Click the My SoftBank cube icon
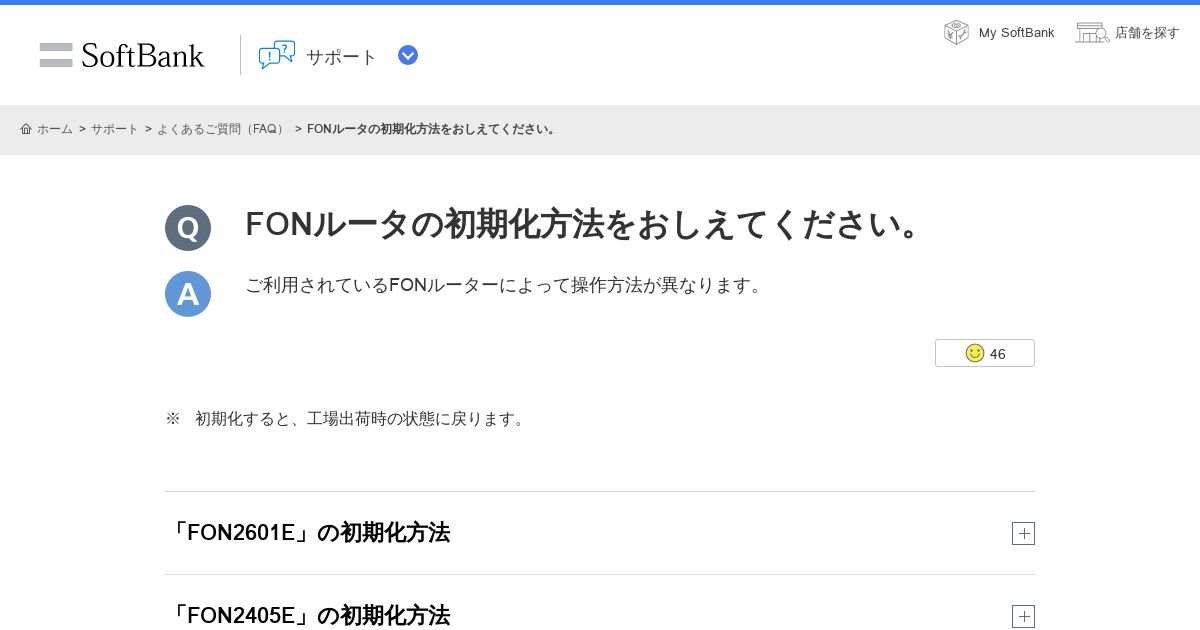Screen dimensions: 1200x630 pos(956,32)
